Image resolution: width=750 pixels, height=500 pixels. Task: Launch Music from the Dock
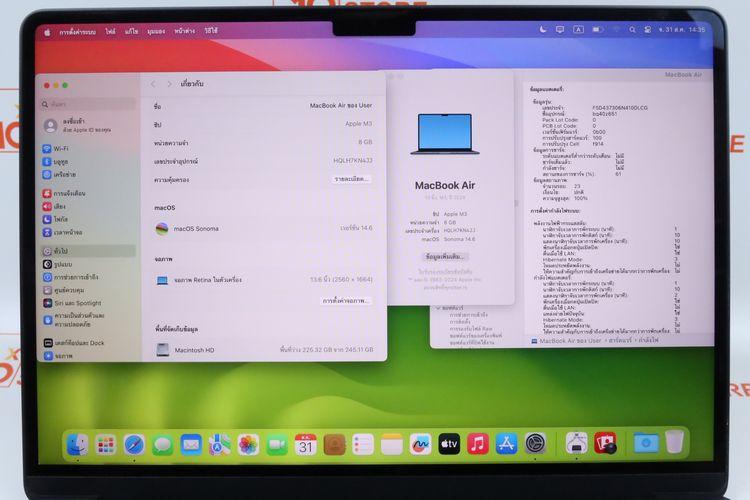[x=478, y=444]
